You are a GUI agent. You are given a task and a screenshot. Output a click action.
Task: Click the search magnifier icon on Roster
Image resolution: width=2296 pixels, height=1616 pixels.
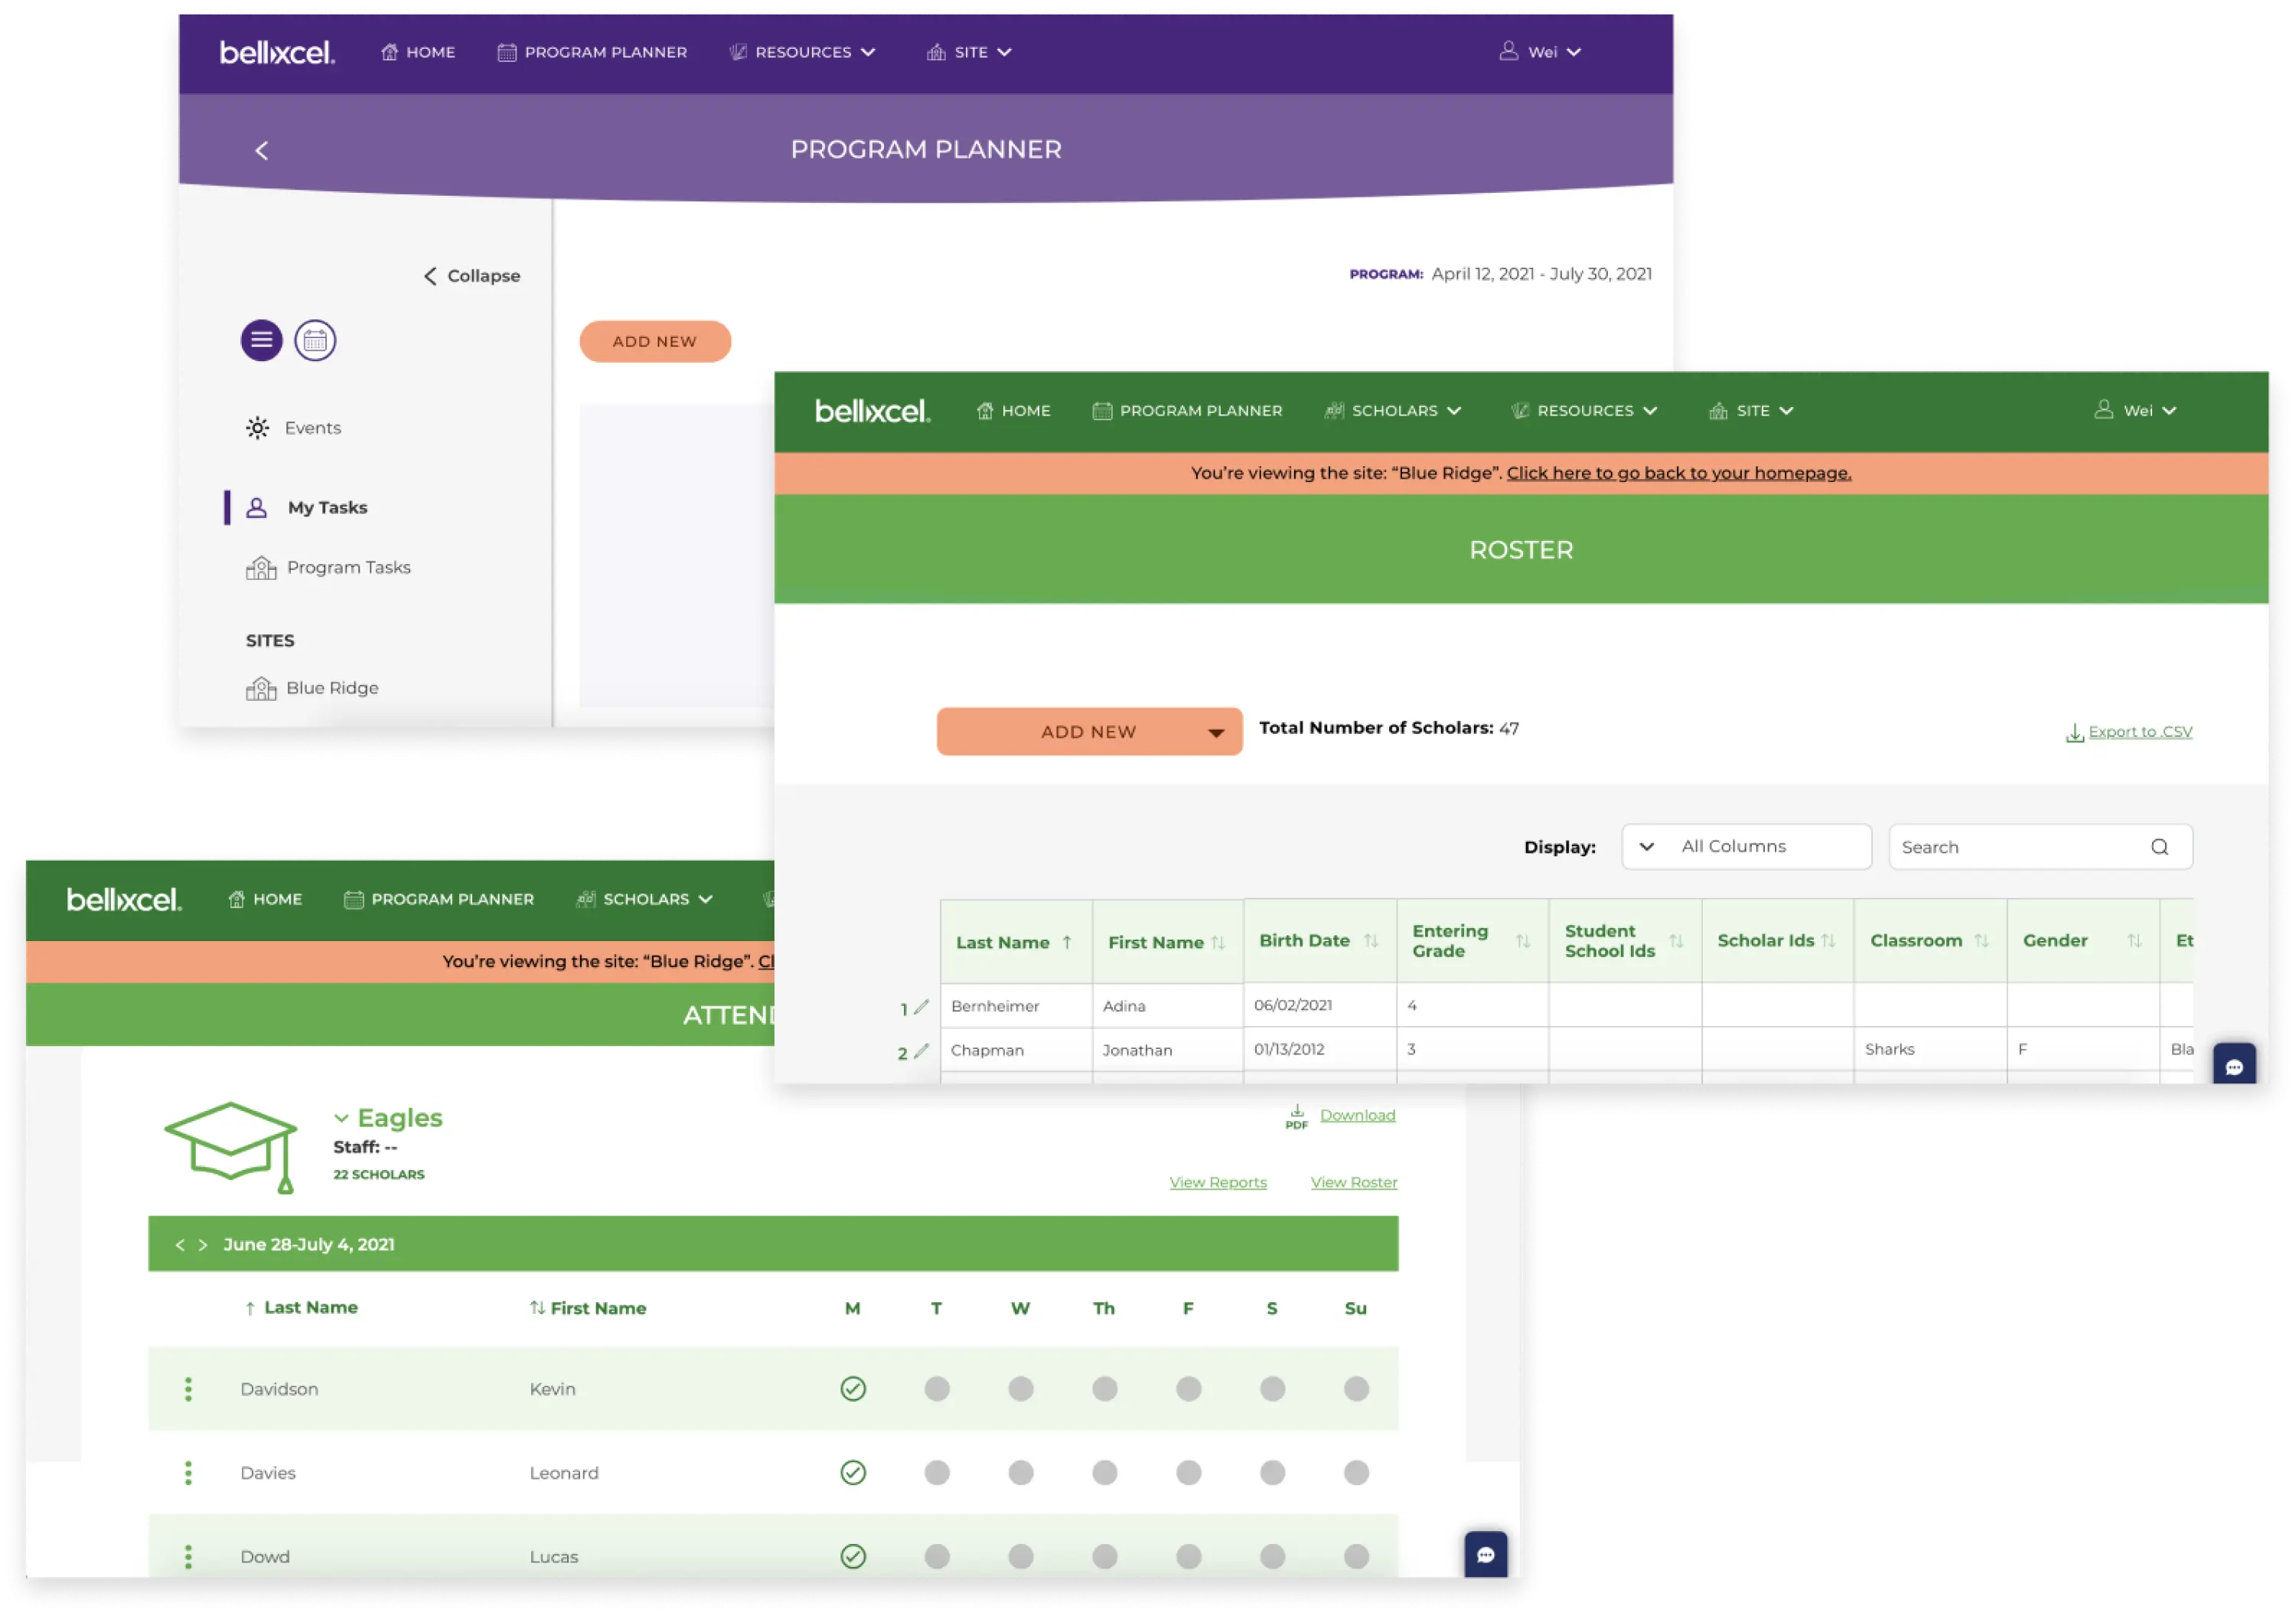tap(2160, 846)
